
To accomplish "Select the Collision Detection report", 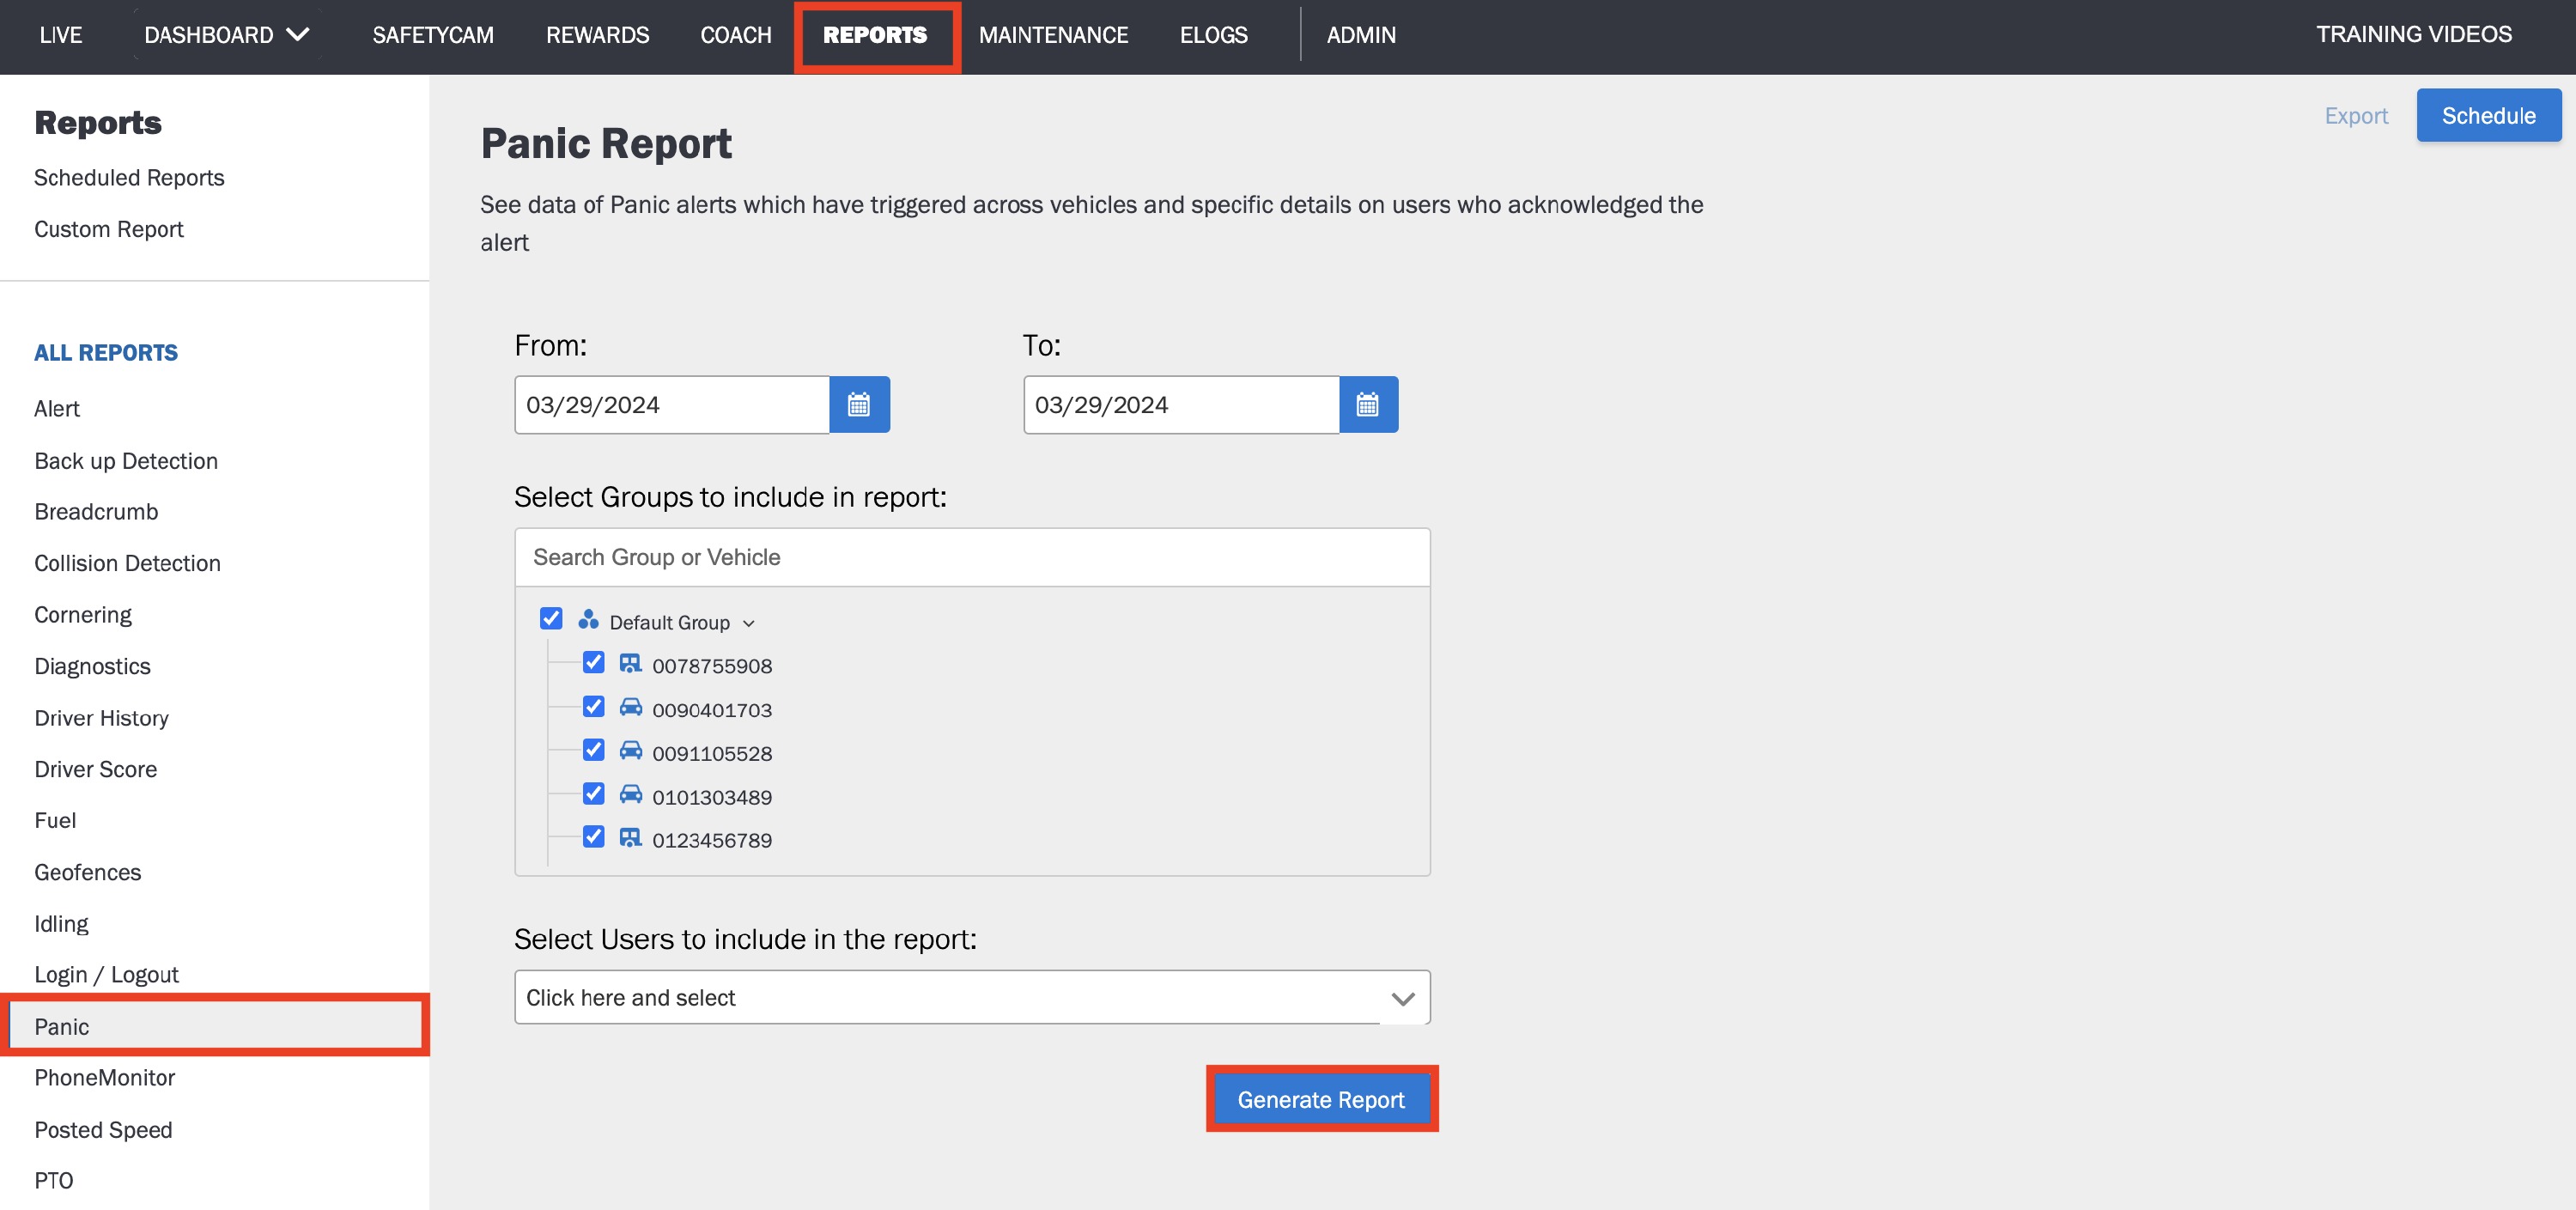I will coord(127,563).
